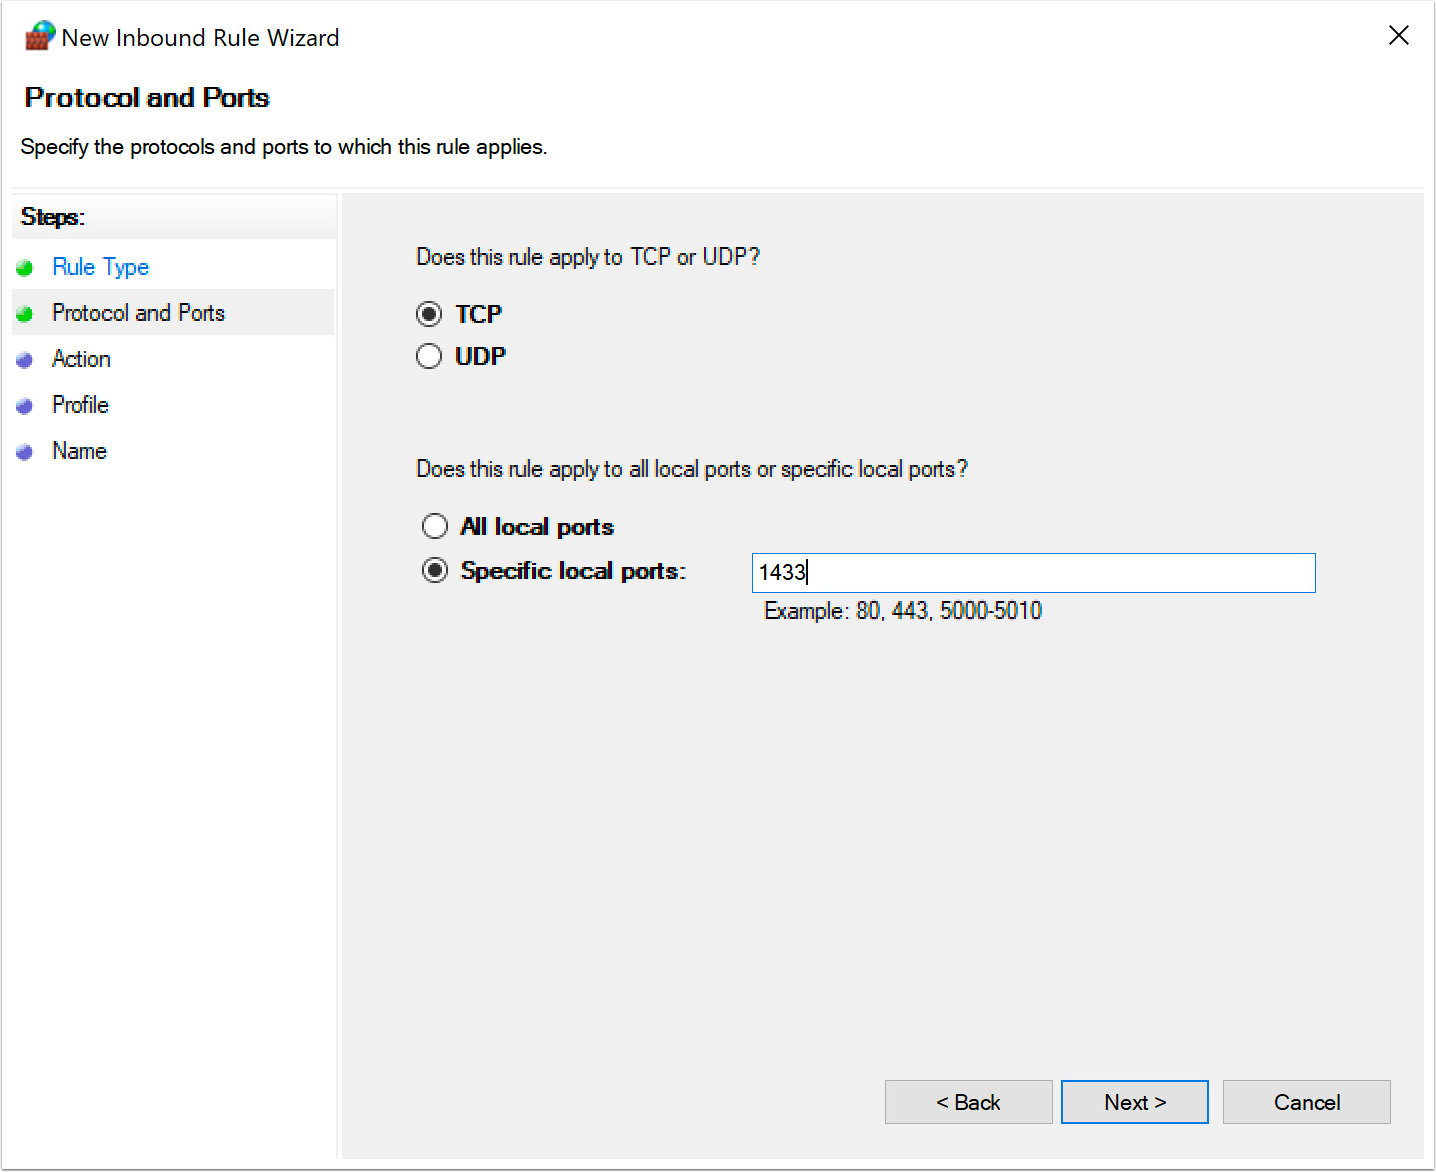Choose All local ports
1436x1172 pixels.
(435, 525)
